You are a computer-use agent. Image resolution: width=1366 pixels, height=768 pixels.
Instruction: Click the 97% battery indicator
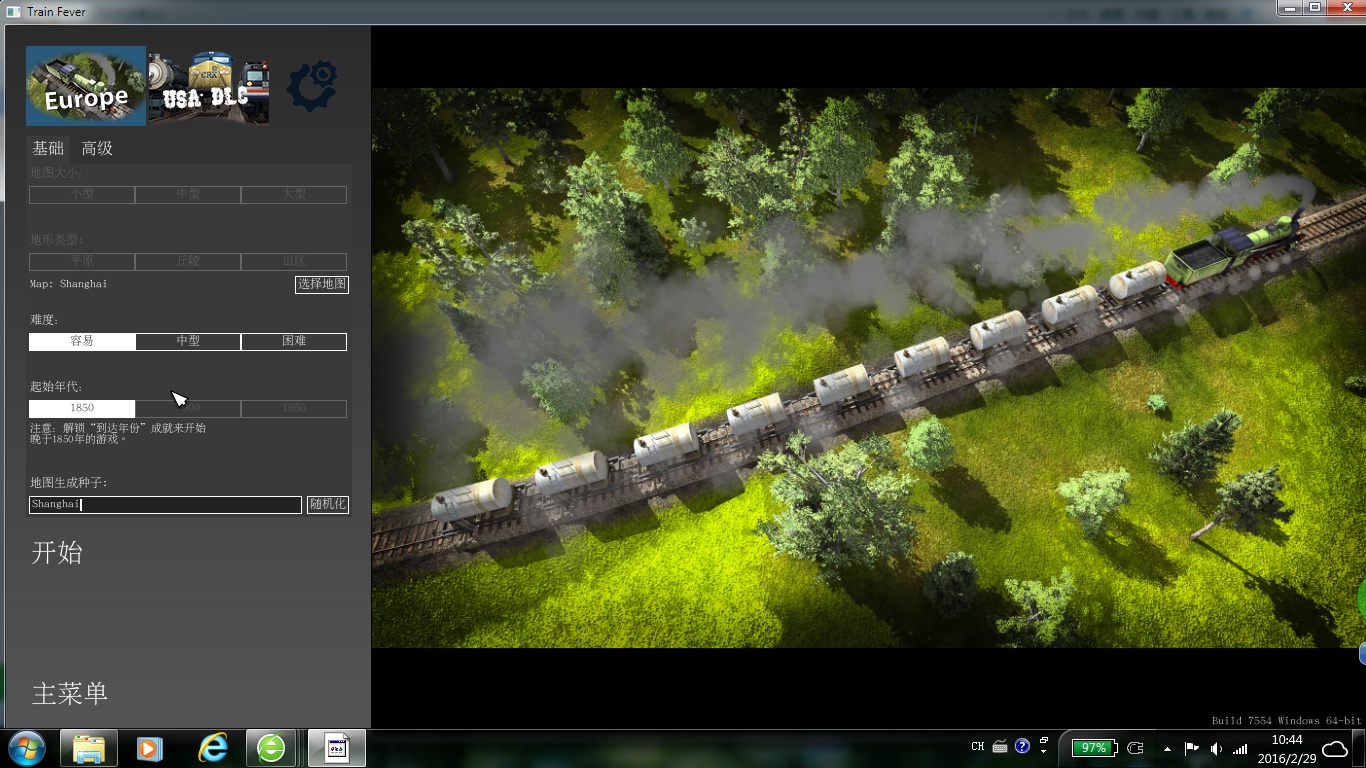pos(1094,748)
